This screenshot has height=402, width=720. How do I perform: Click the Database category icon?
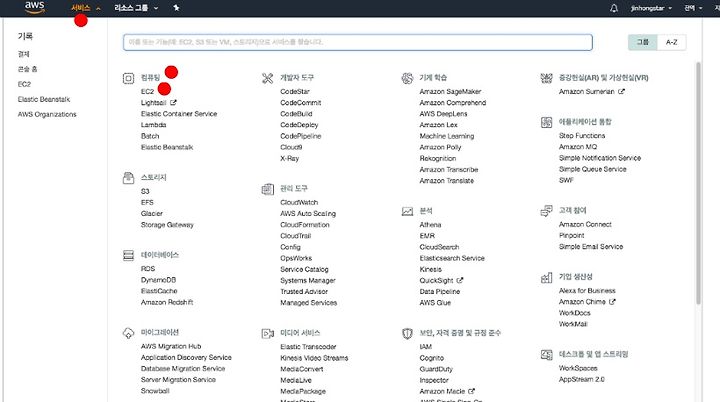point(129,255)
